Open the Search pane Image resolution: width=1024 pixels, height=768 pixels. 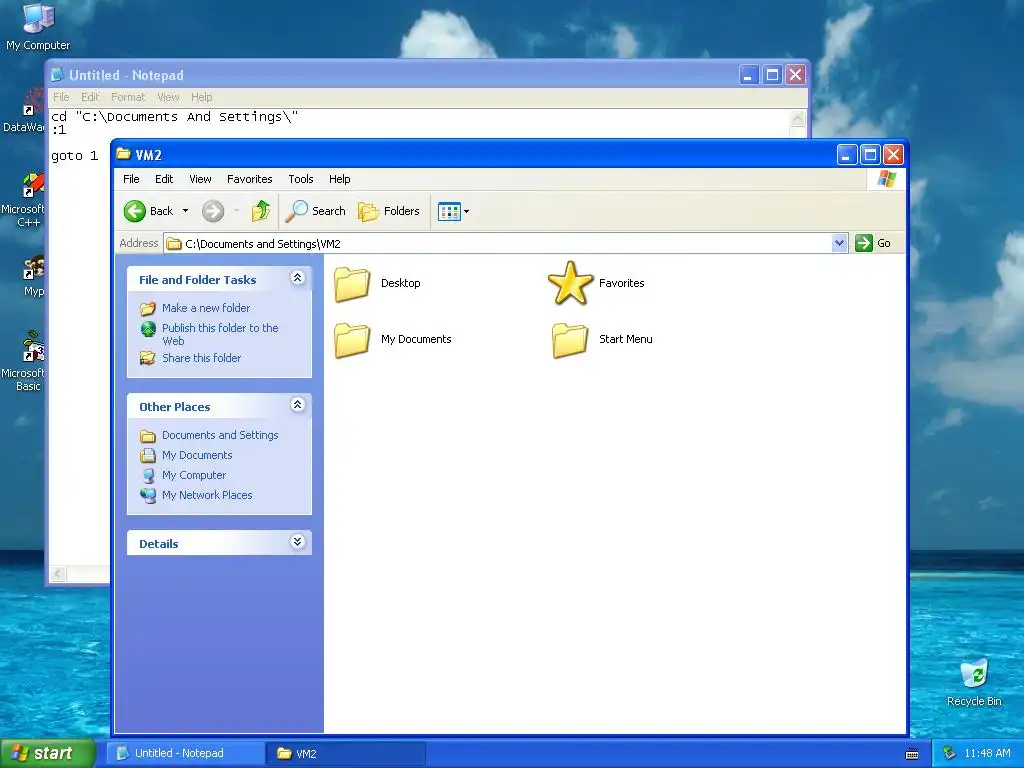click(x=316, y=211)
